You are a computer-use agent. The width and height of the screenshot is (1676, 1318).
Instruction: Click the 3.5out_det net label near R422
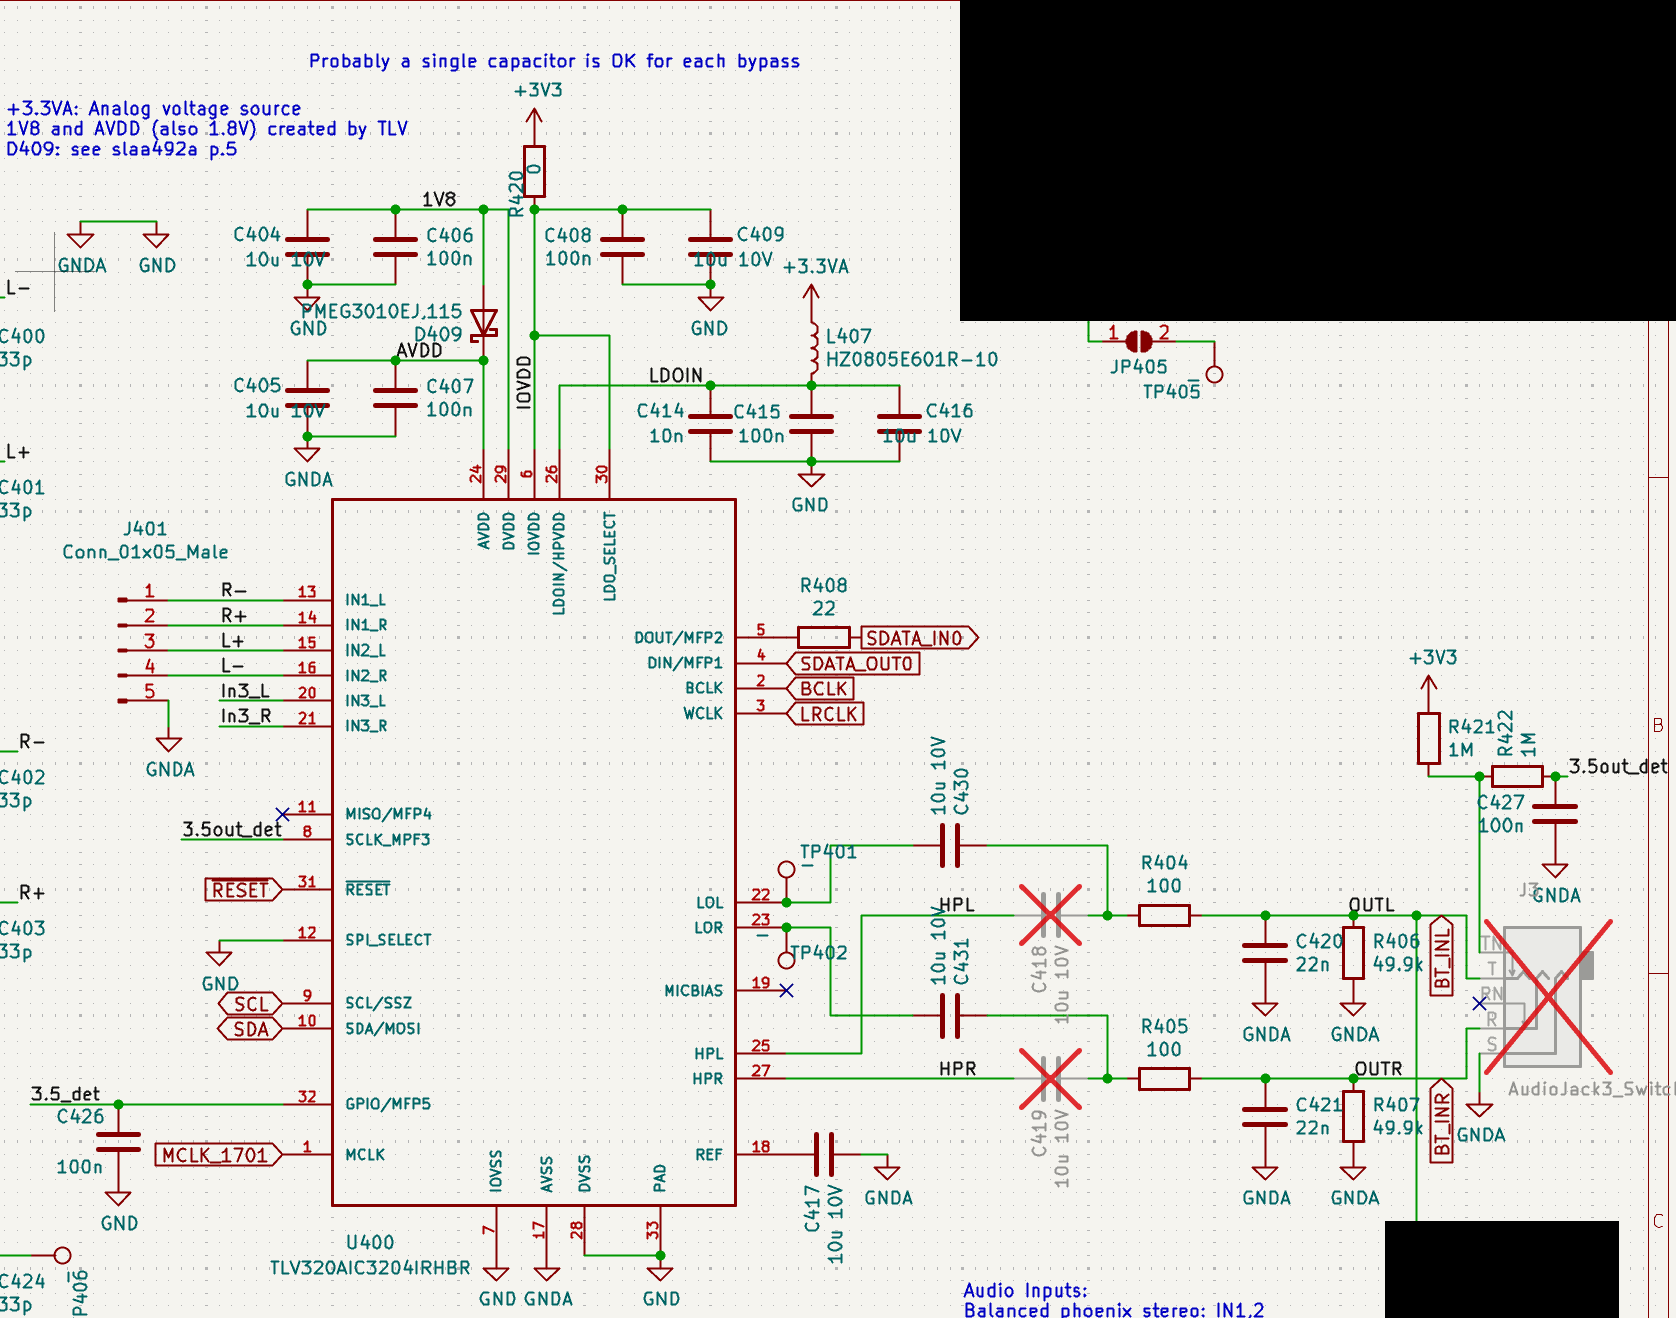pyautogui.click(x=1618, y=766)
